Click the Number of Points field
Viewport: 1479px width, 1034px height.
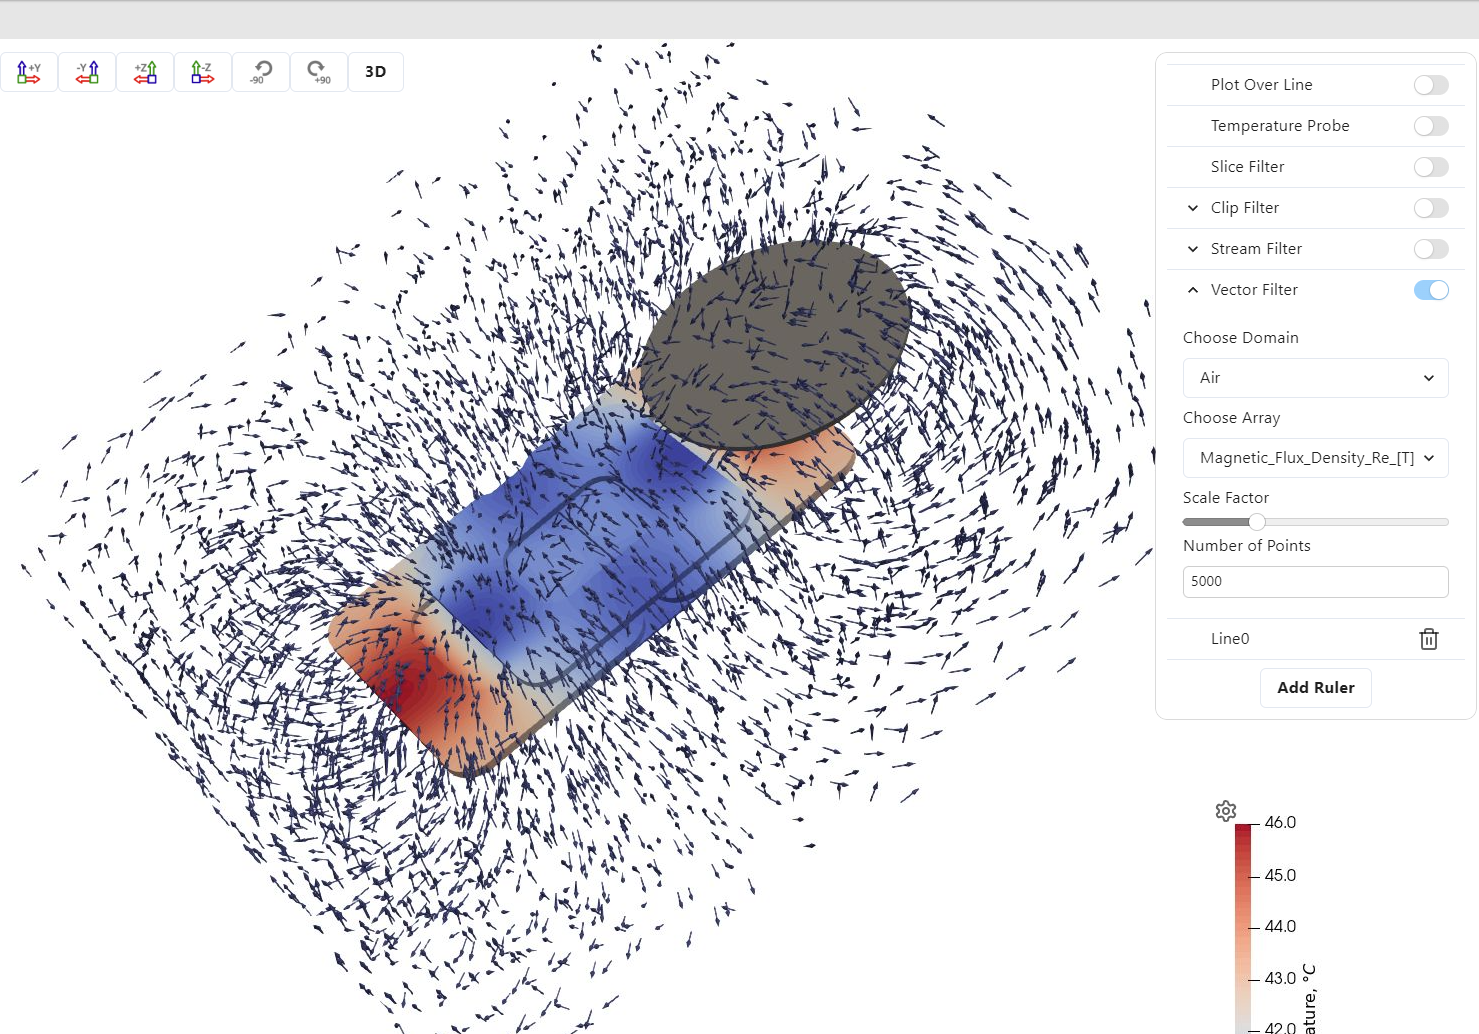pos(1315,582)
